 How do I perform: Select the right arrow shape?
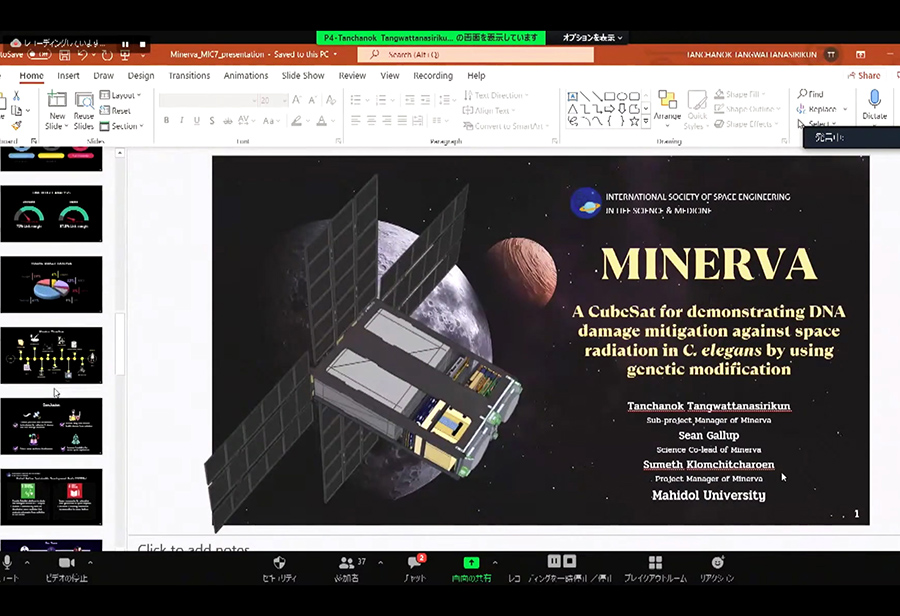(x=609, y=109)
